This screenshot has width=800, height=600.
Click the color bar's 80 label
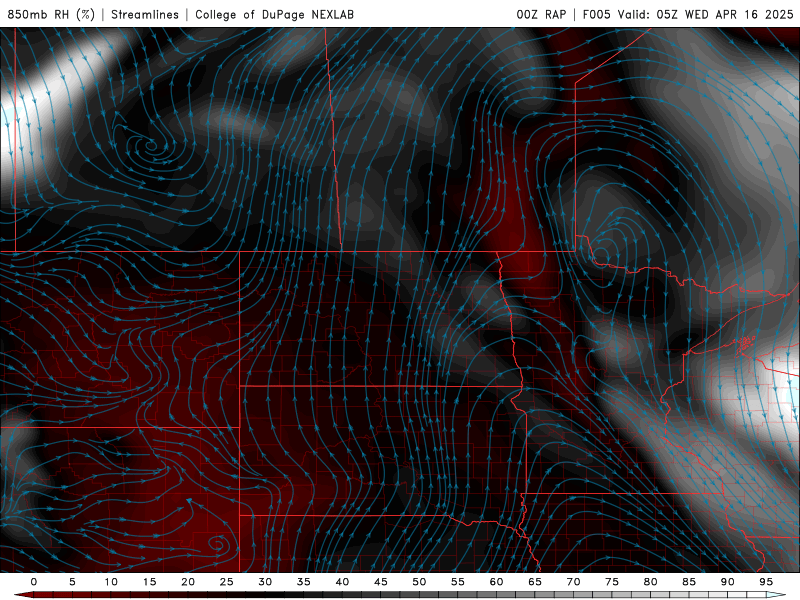(x=651, y=582)
